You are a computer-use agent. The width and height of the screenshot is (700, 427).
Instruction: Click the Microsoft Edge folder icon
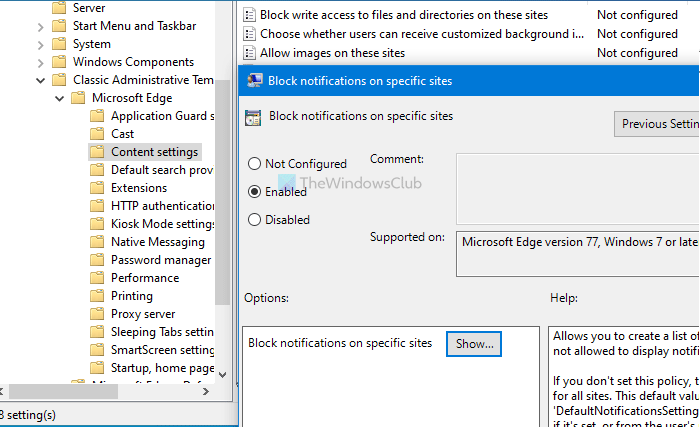click(78, 98)
